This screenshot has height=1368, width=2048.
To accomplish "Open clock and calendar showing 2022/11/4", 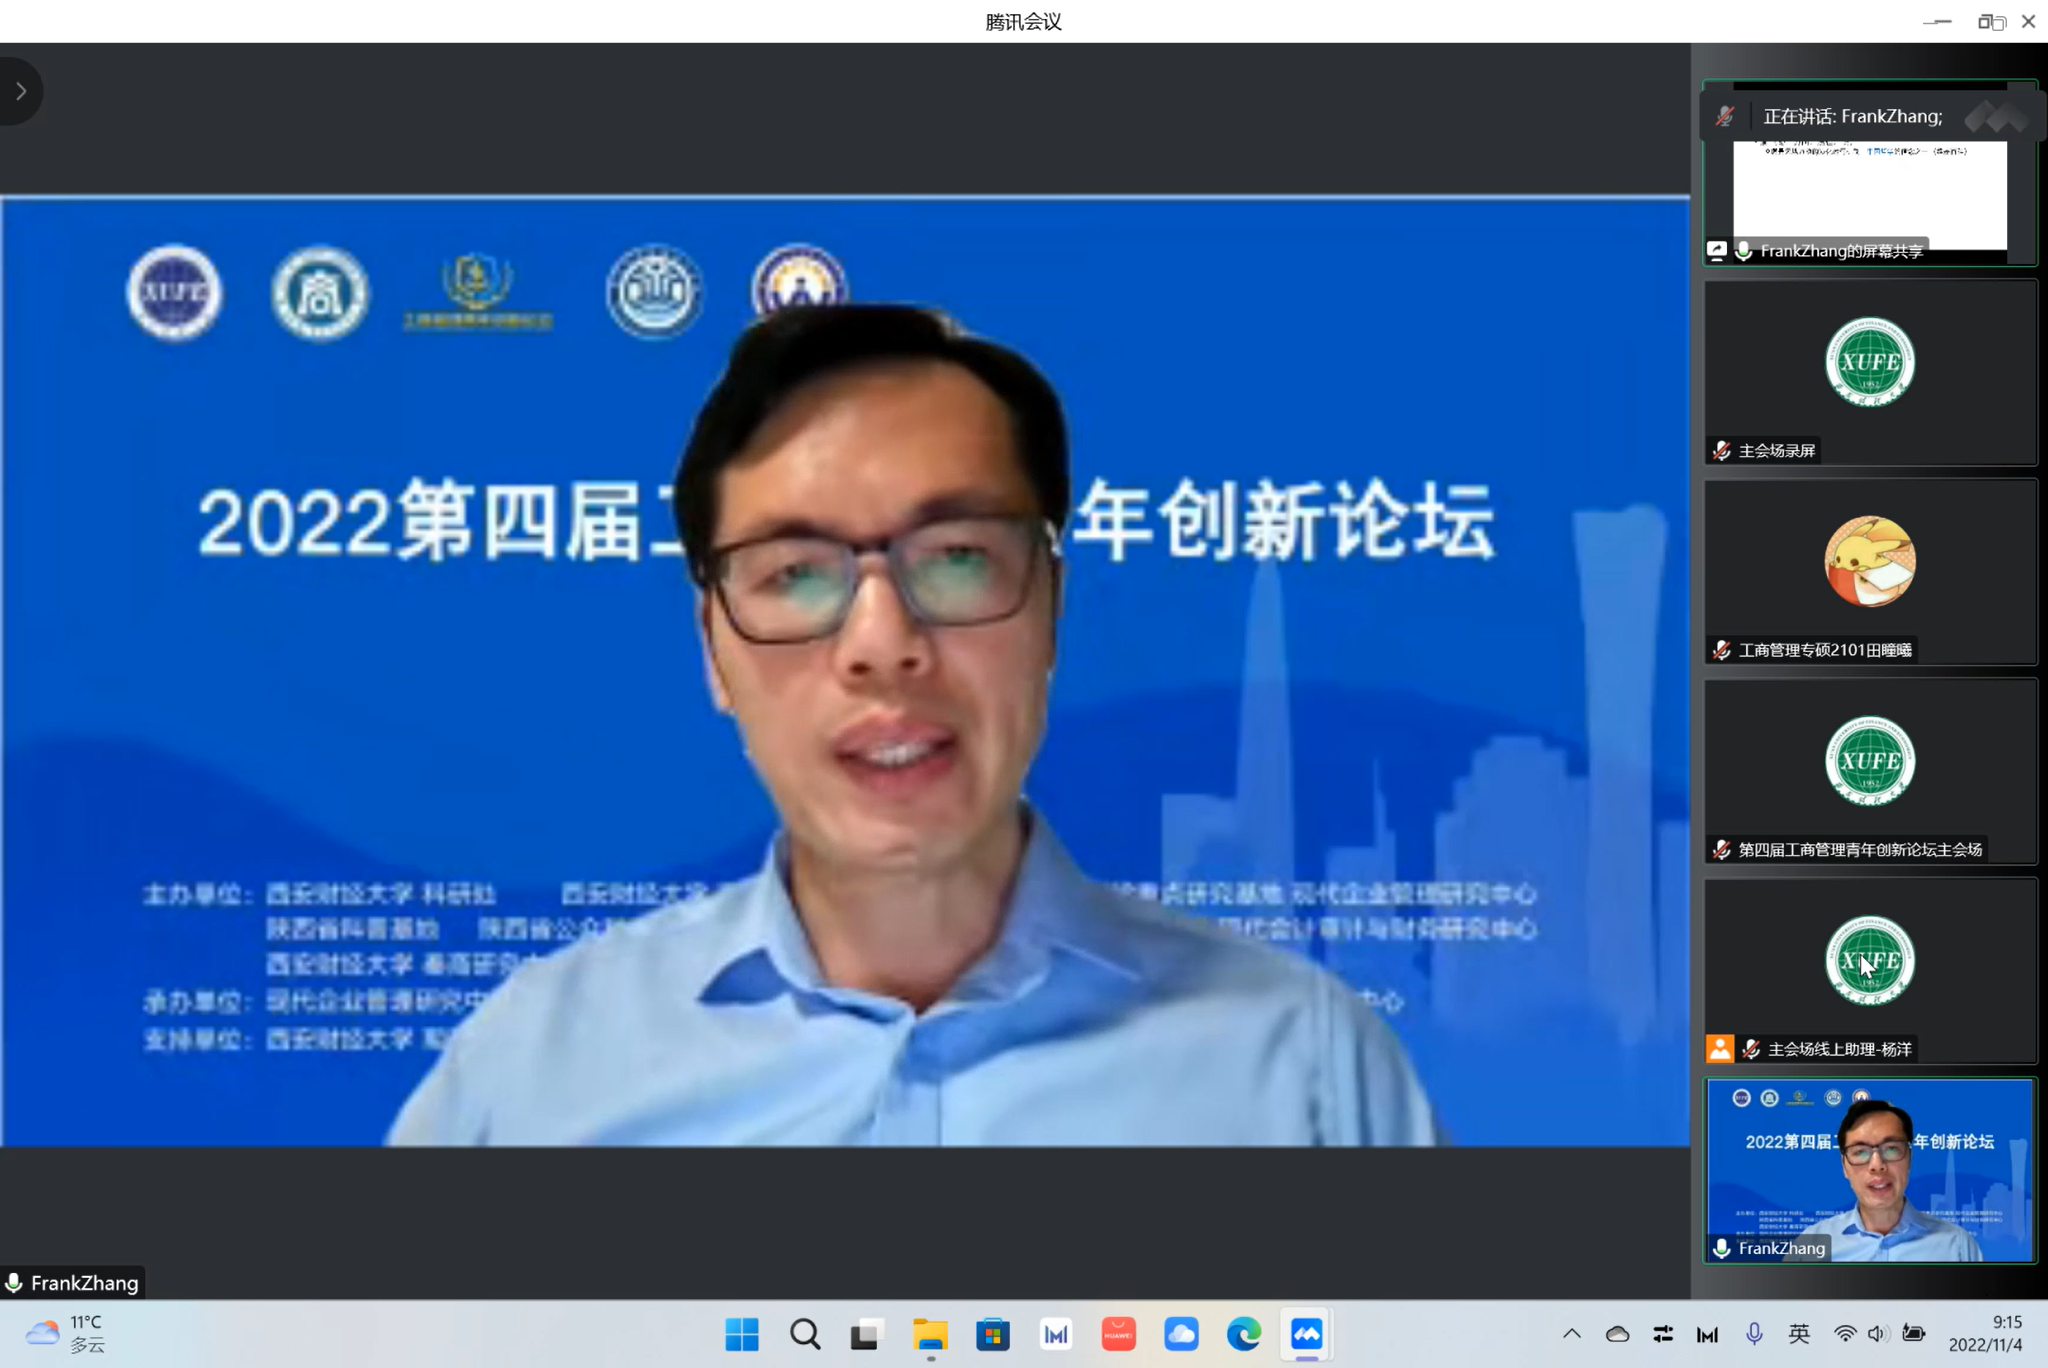I will click(1985, 1334).
